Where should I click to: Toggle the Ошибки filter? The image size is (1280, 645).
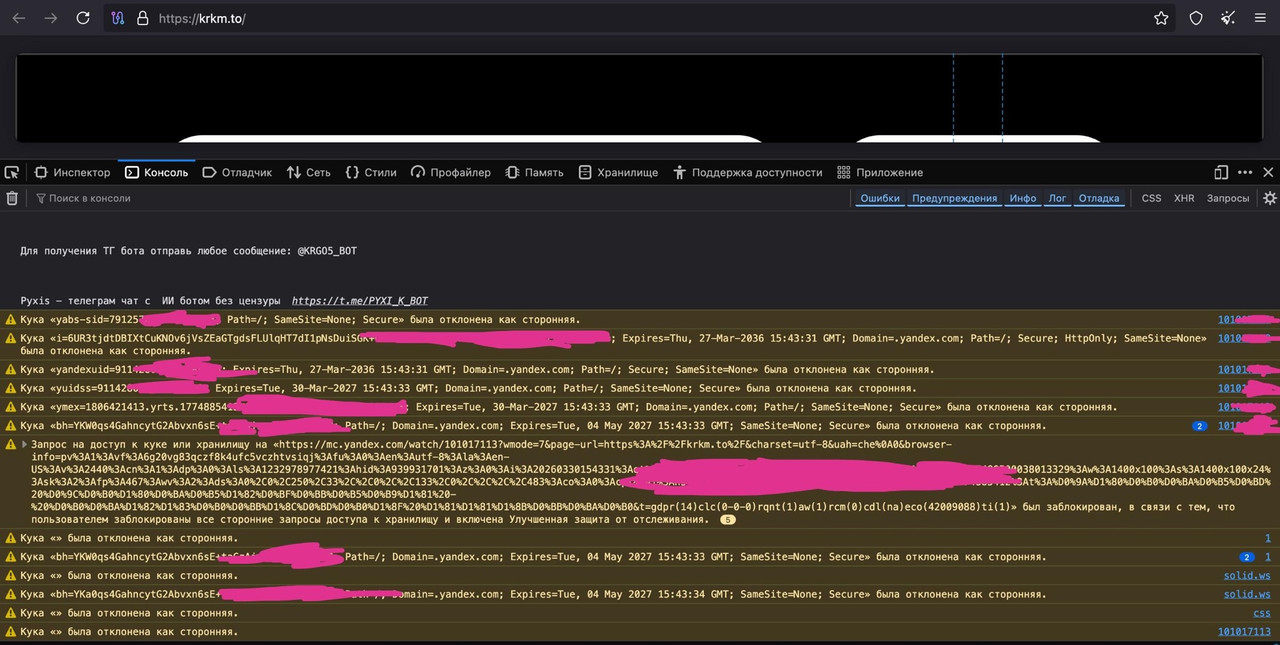[x=880, y=198]
